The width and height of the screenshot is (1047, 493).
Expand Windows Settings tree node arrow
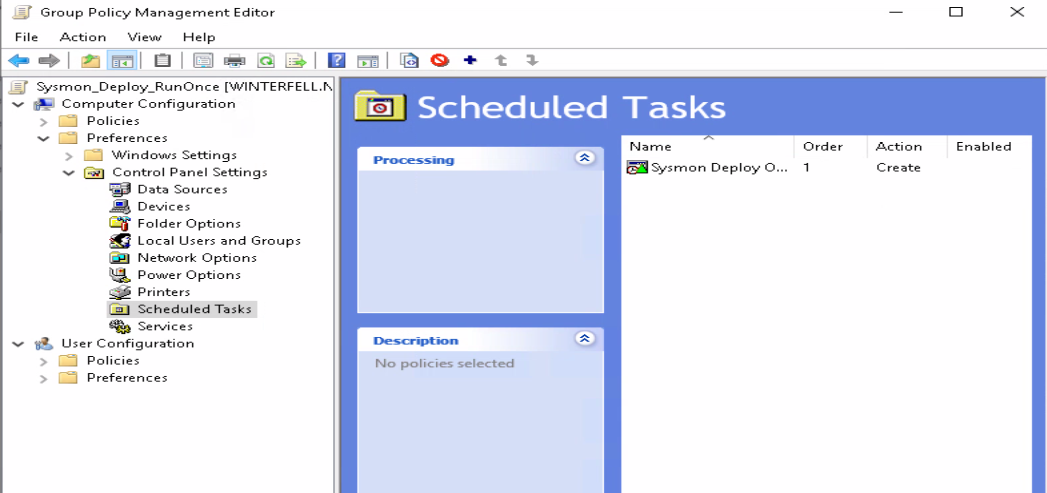coord(69,156)
